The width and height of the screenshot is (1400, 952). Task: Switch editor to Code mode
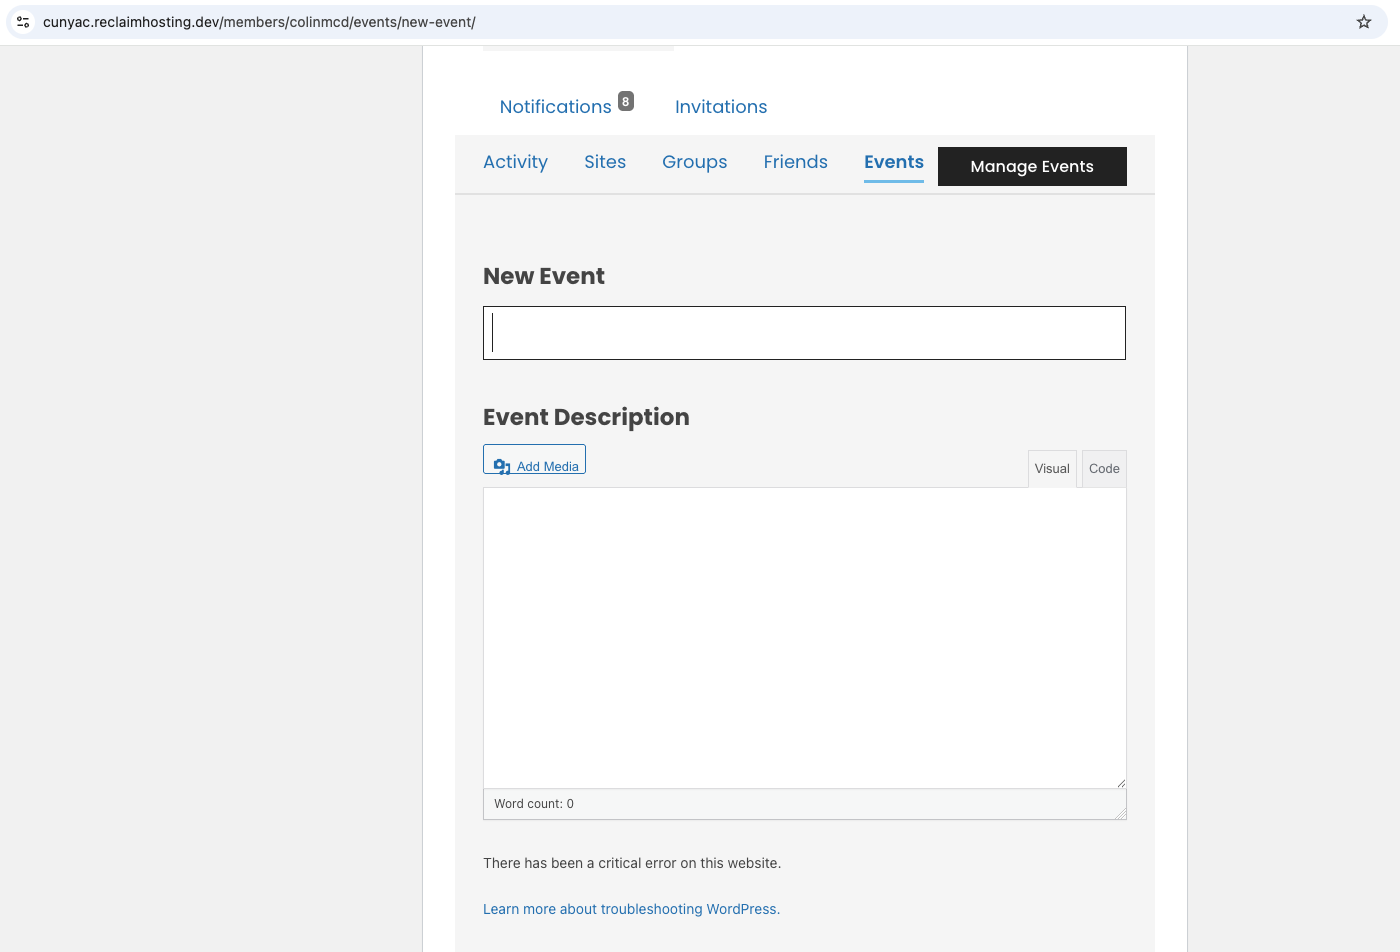(x=1104, y=469)
